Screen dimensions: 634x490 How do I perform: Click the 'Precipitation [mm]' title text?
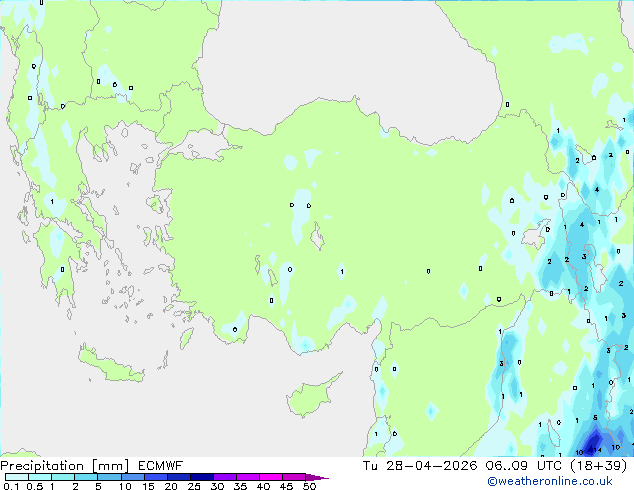(65, 466)
